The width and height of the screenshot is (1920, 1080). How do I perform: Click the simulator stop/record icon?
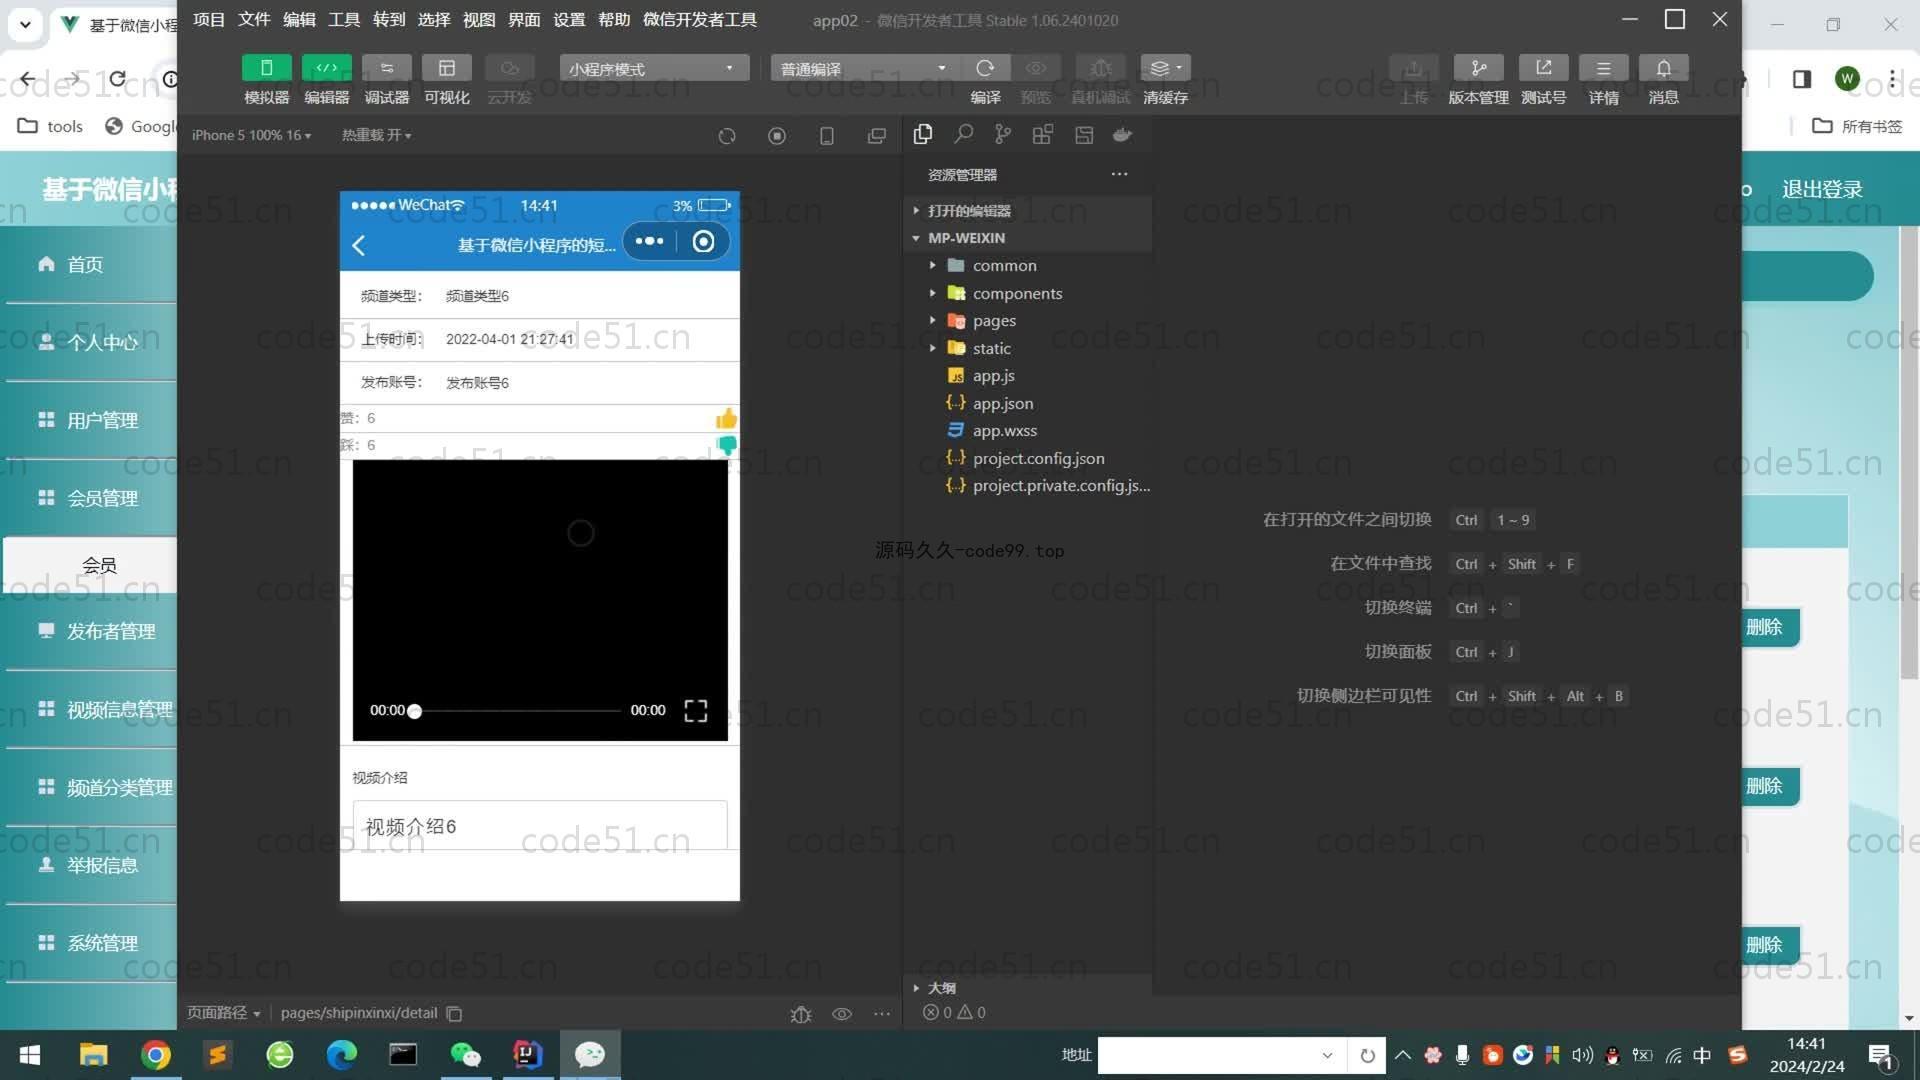point(777,136)
